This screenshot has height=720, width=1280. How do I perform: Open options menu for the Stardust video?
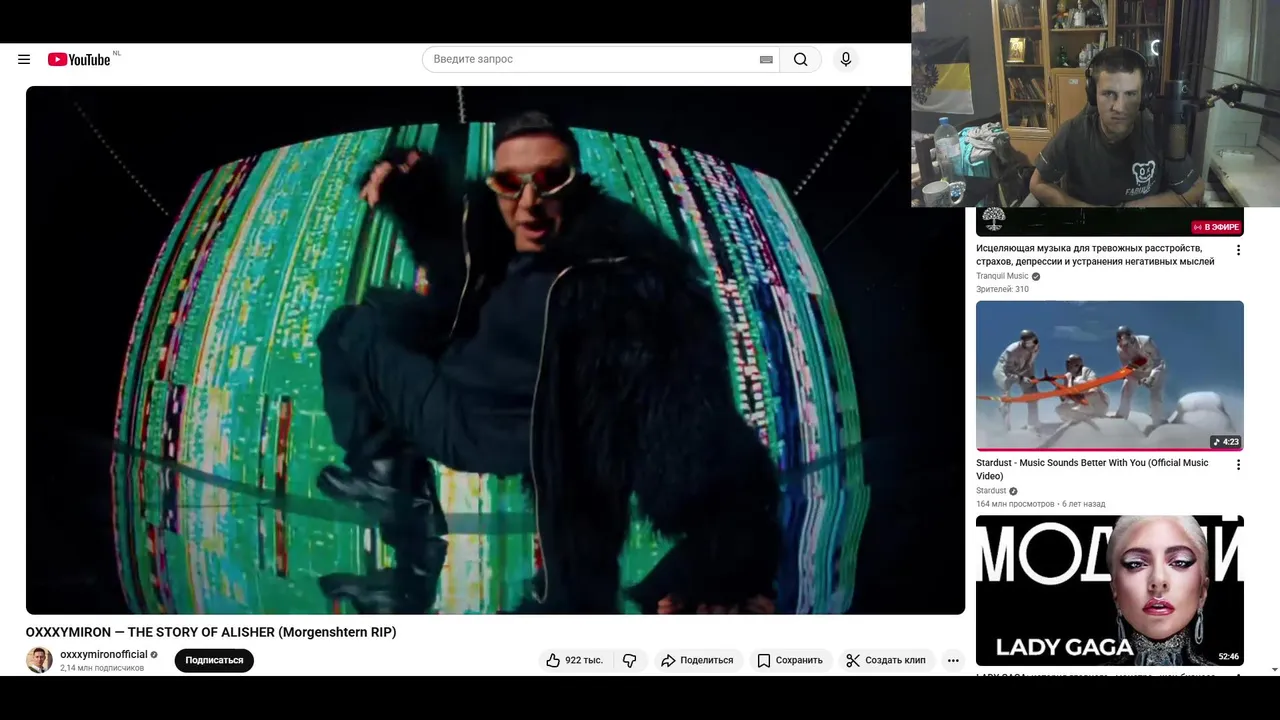(x=1238, y=465)
